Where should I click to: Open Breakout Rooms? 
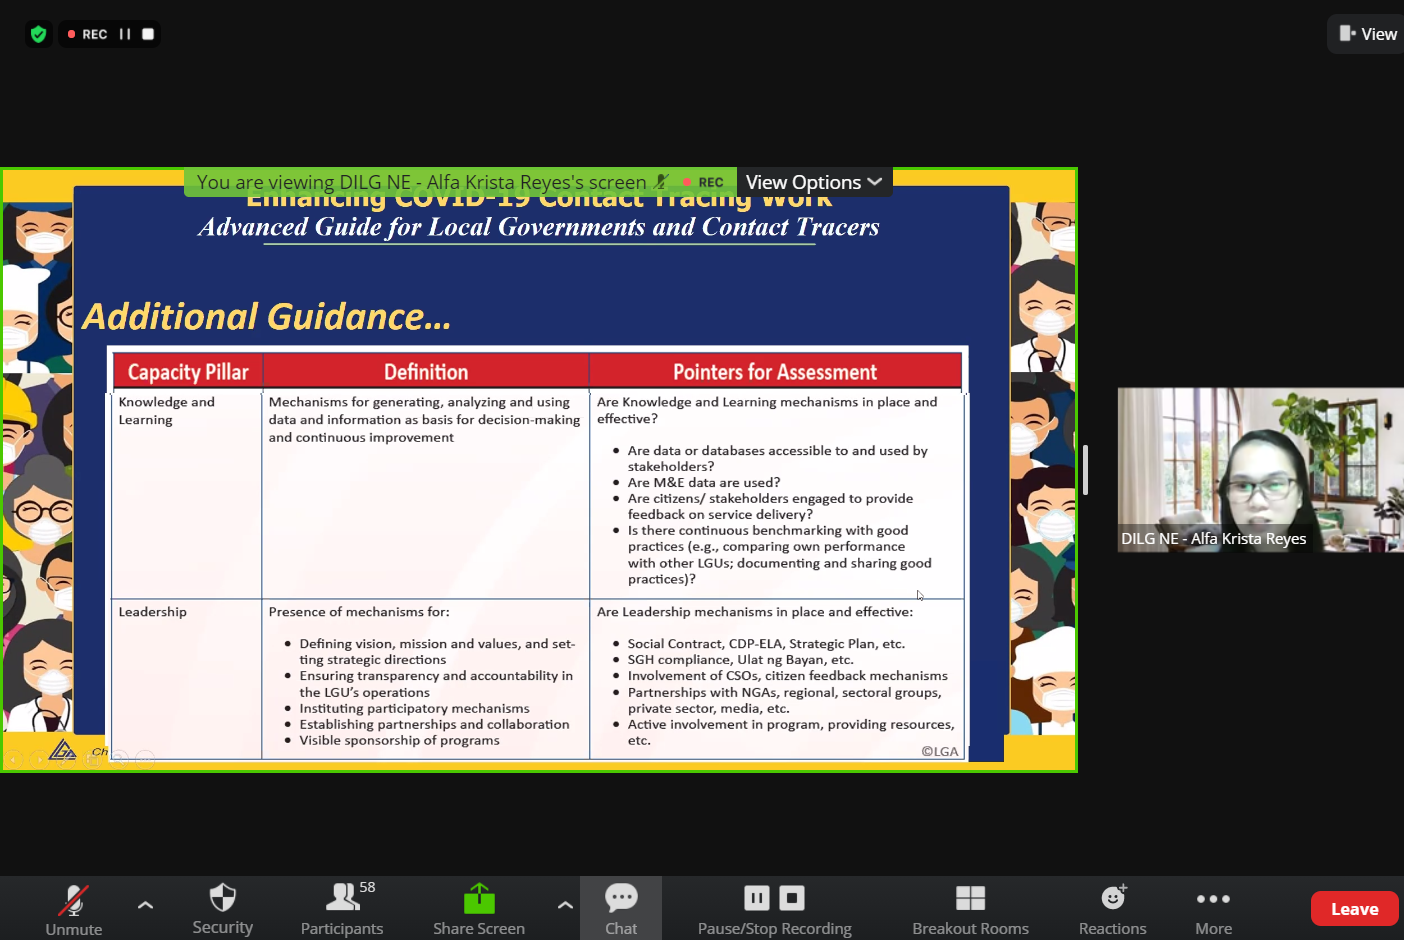tap(970, 909)
